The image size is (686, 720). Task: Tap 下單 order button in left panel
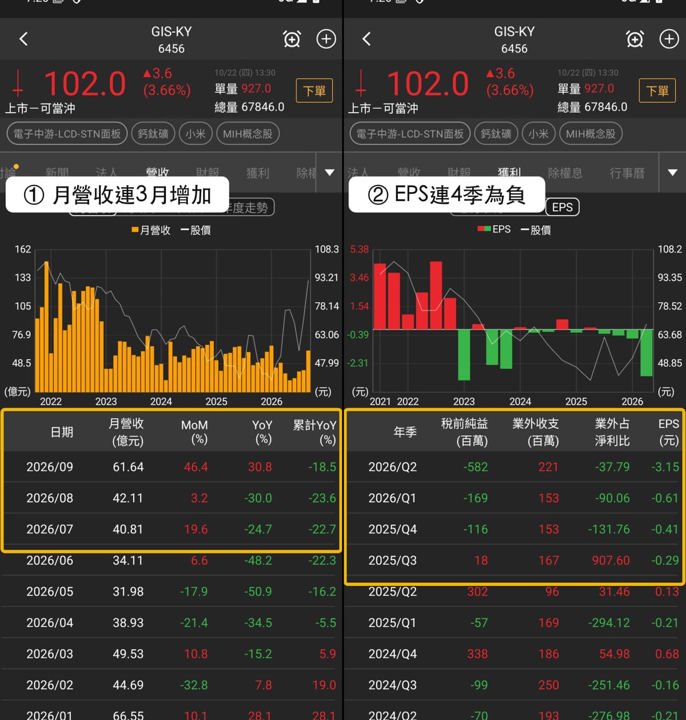[315, 90]
